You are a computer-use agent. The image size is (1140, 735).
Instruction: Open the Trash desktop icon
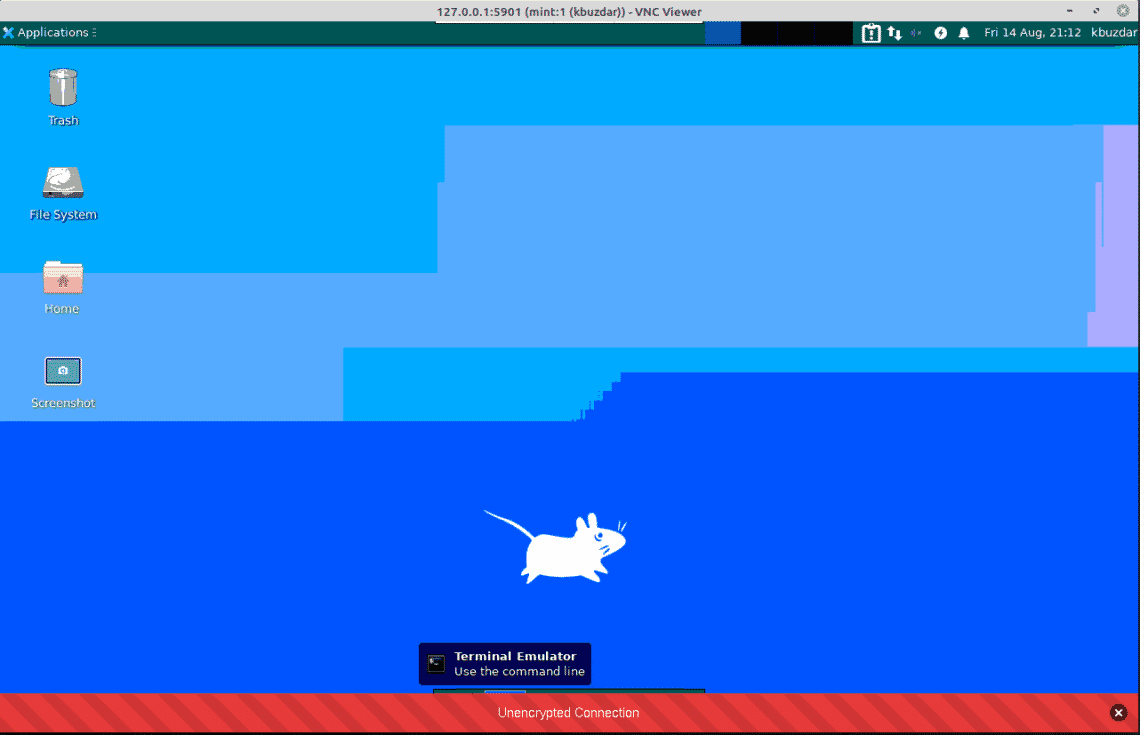(63, 97)
